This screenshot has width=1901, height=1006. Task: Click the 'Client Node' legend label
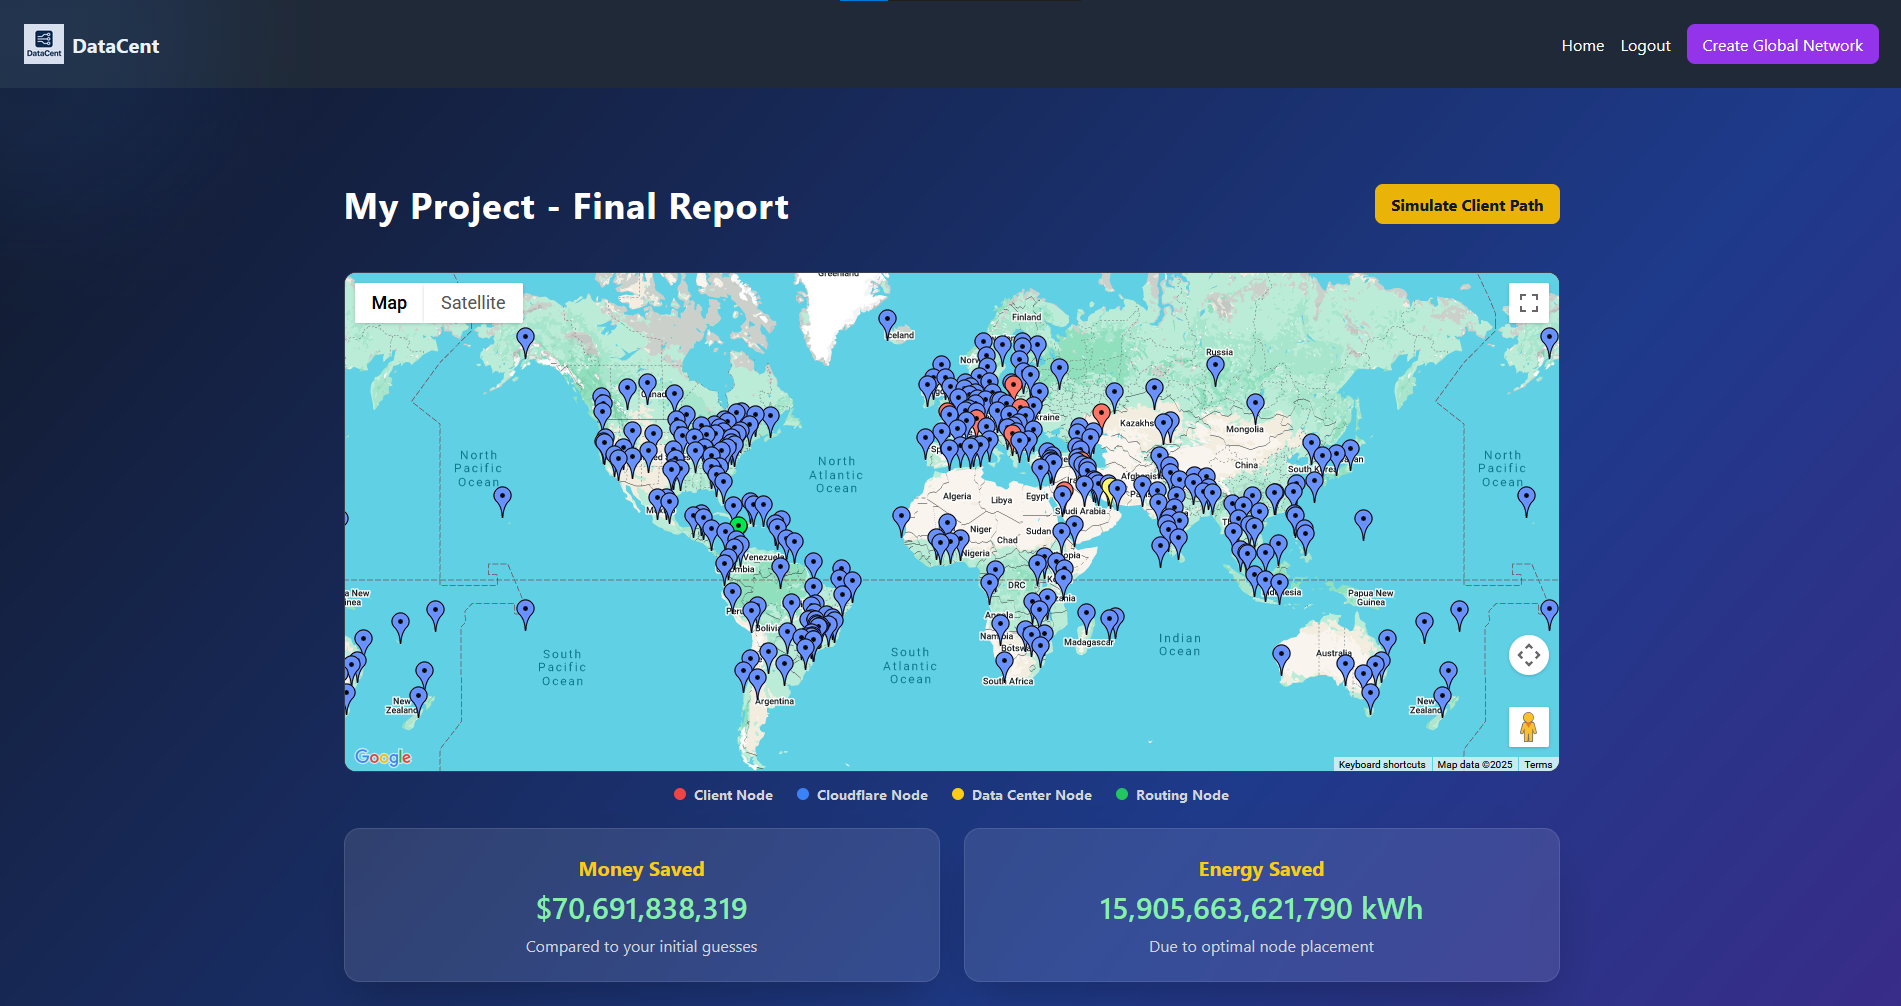click(733, 795)
